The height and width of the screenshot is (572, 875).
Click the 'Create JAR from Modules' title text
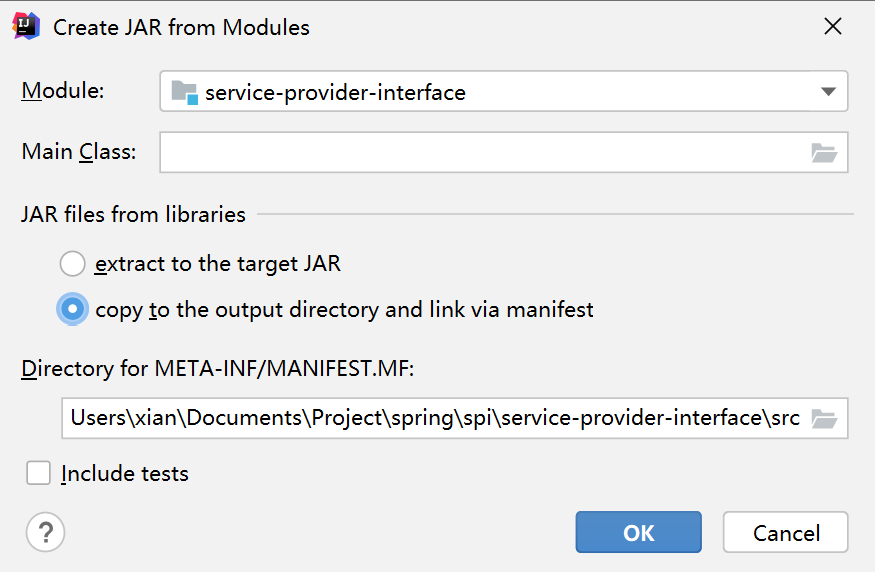tap(181, 27)
